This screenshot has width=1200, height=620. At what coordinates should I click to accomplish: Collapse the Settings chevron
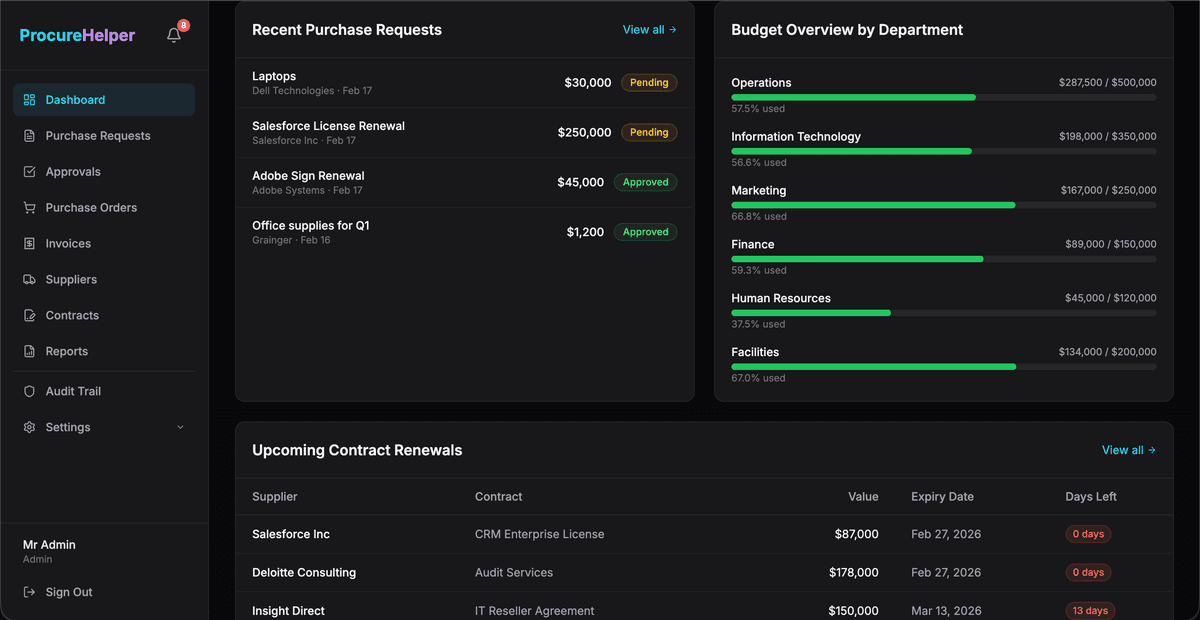(x=180, y=427)
